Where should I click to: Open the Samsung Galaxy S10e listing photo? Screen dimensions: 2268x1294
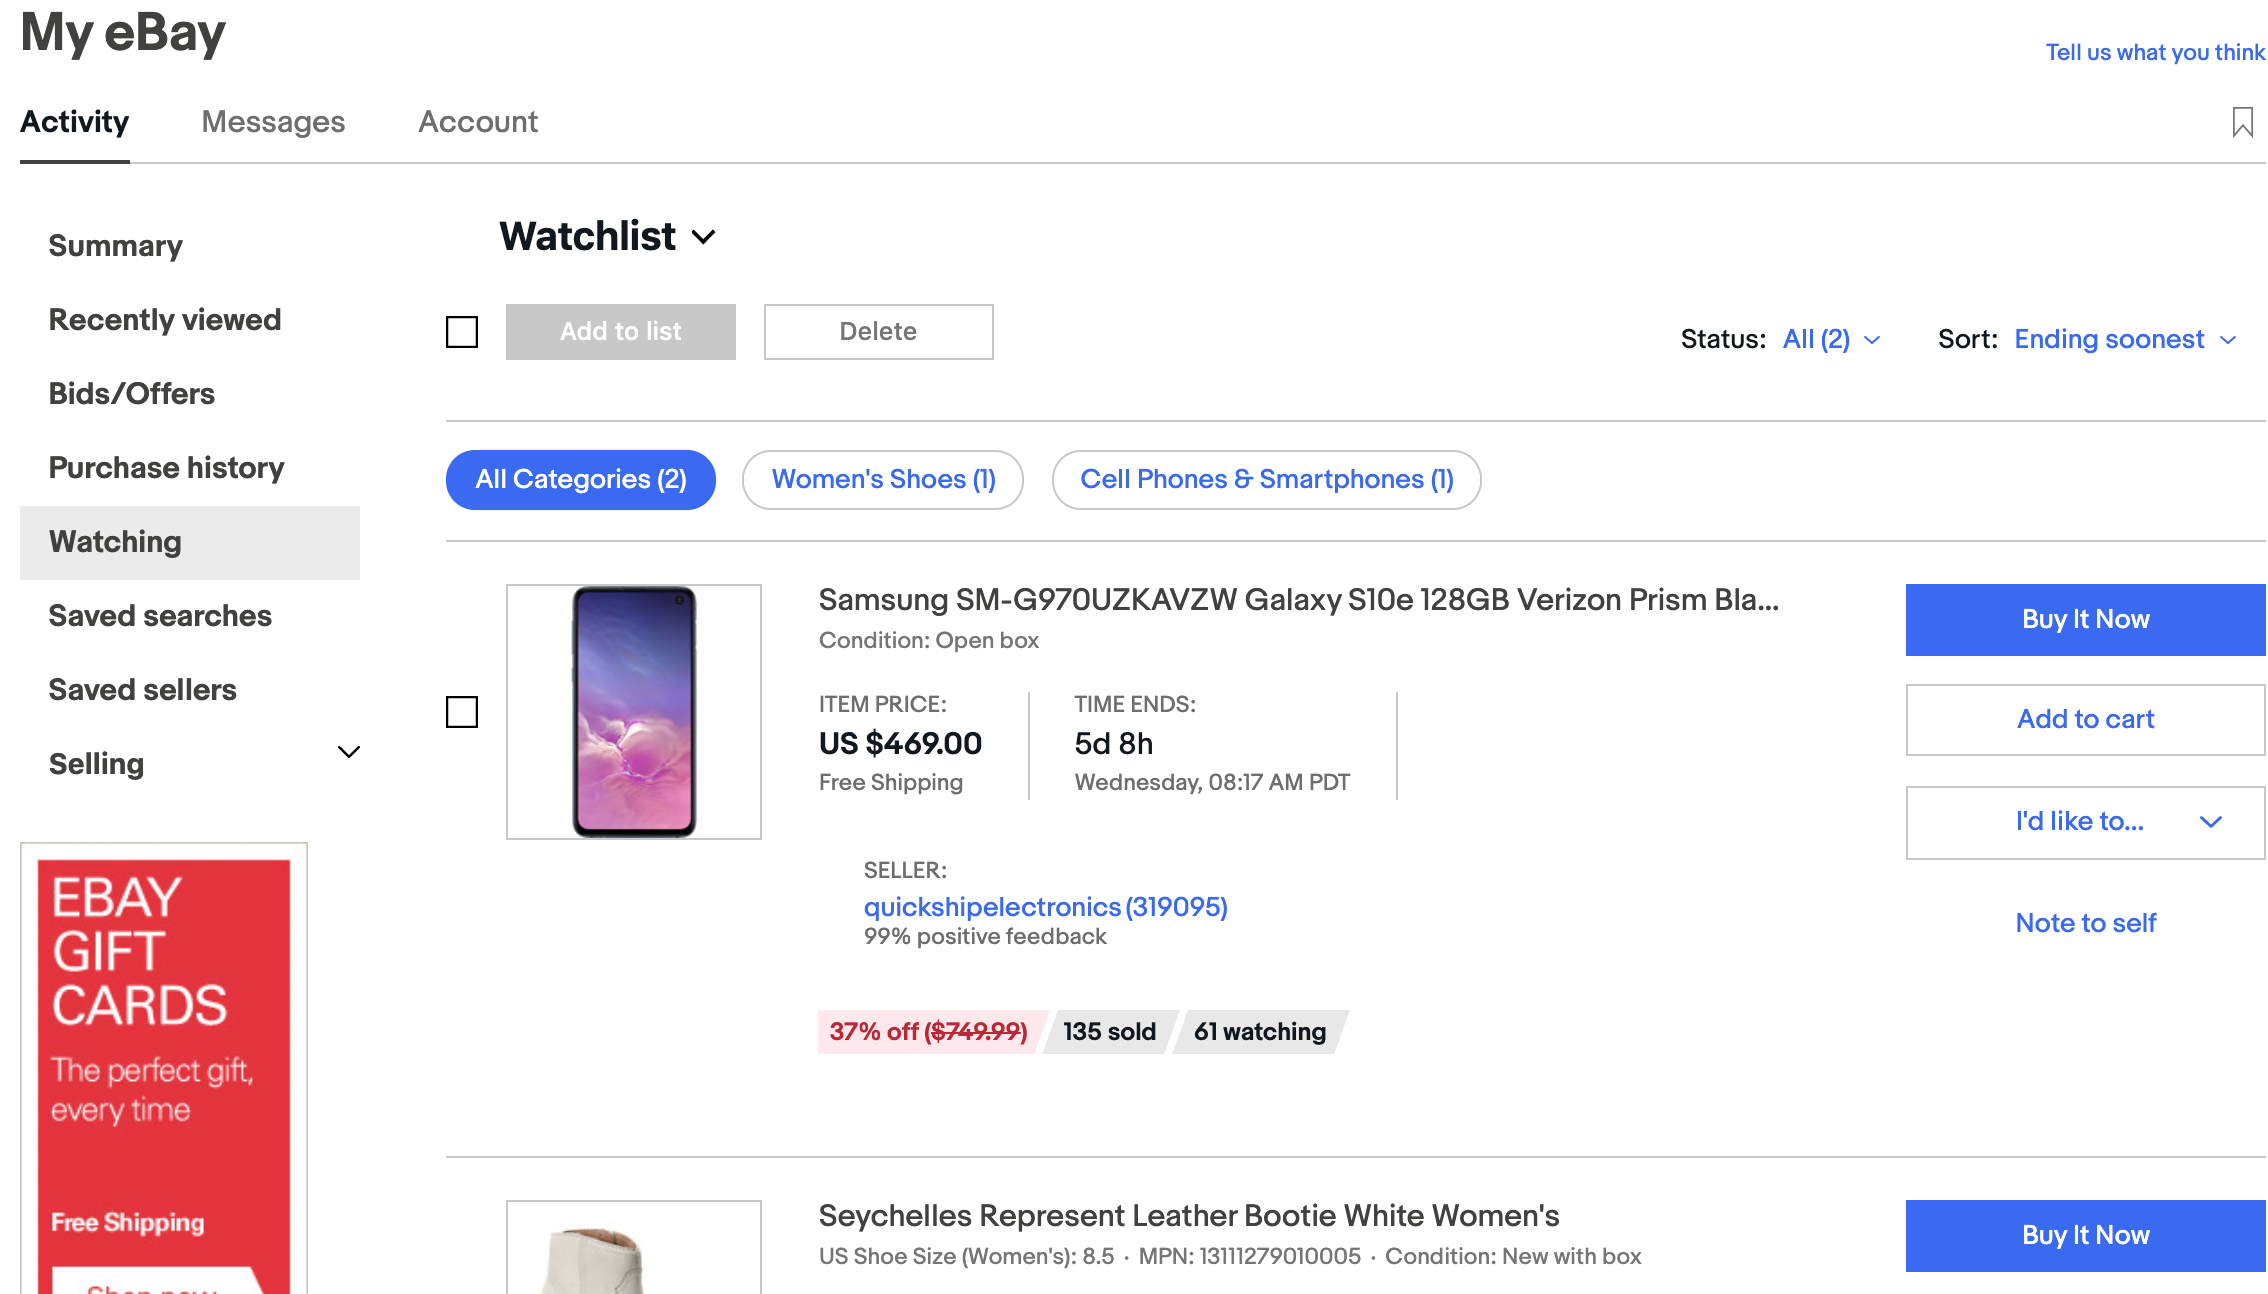(633, 711)
